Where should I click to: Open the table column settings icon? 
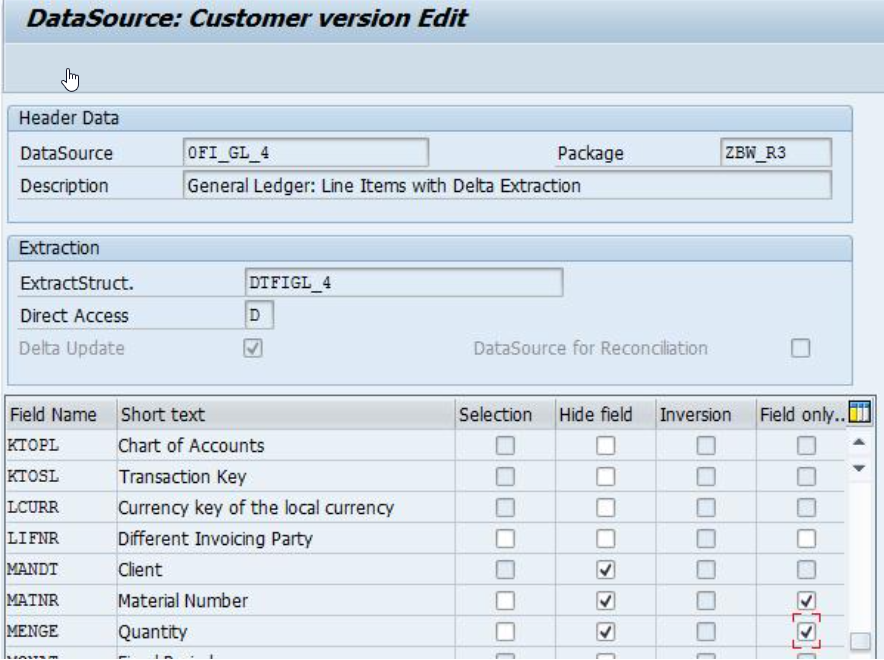859,413
